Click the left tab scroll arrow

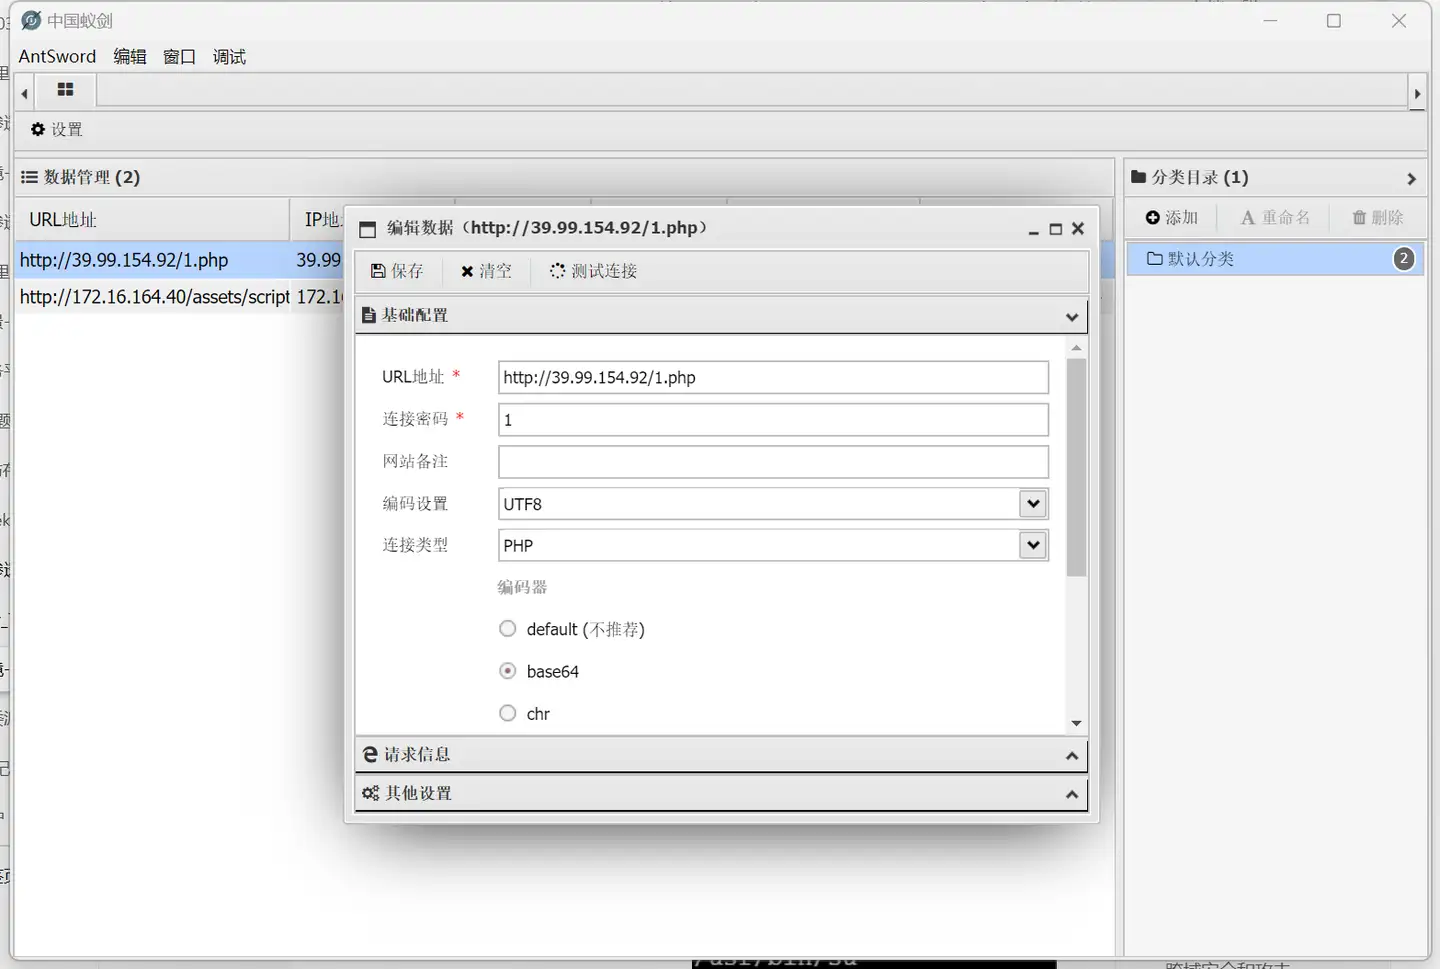tap(24, 93)
